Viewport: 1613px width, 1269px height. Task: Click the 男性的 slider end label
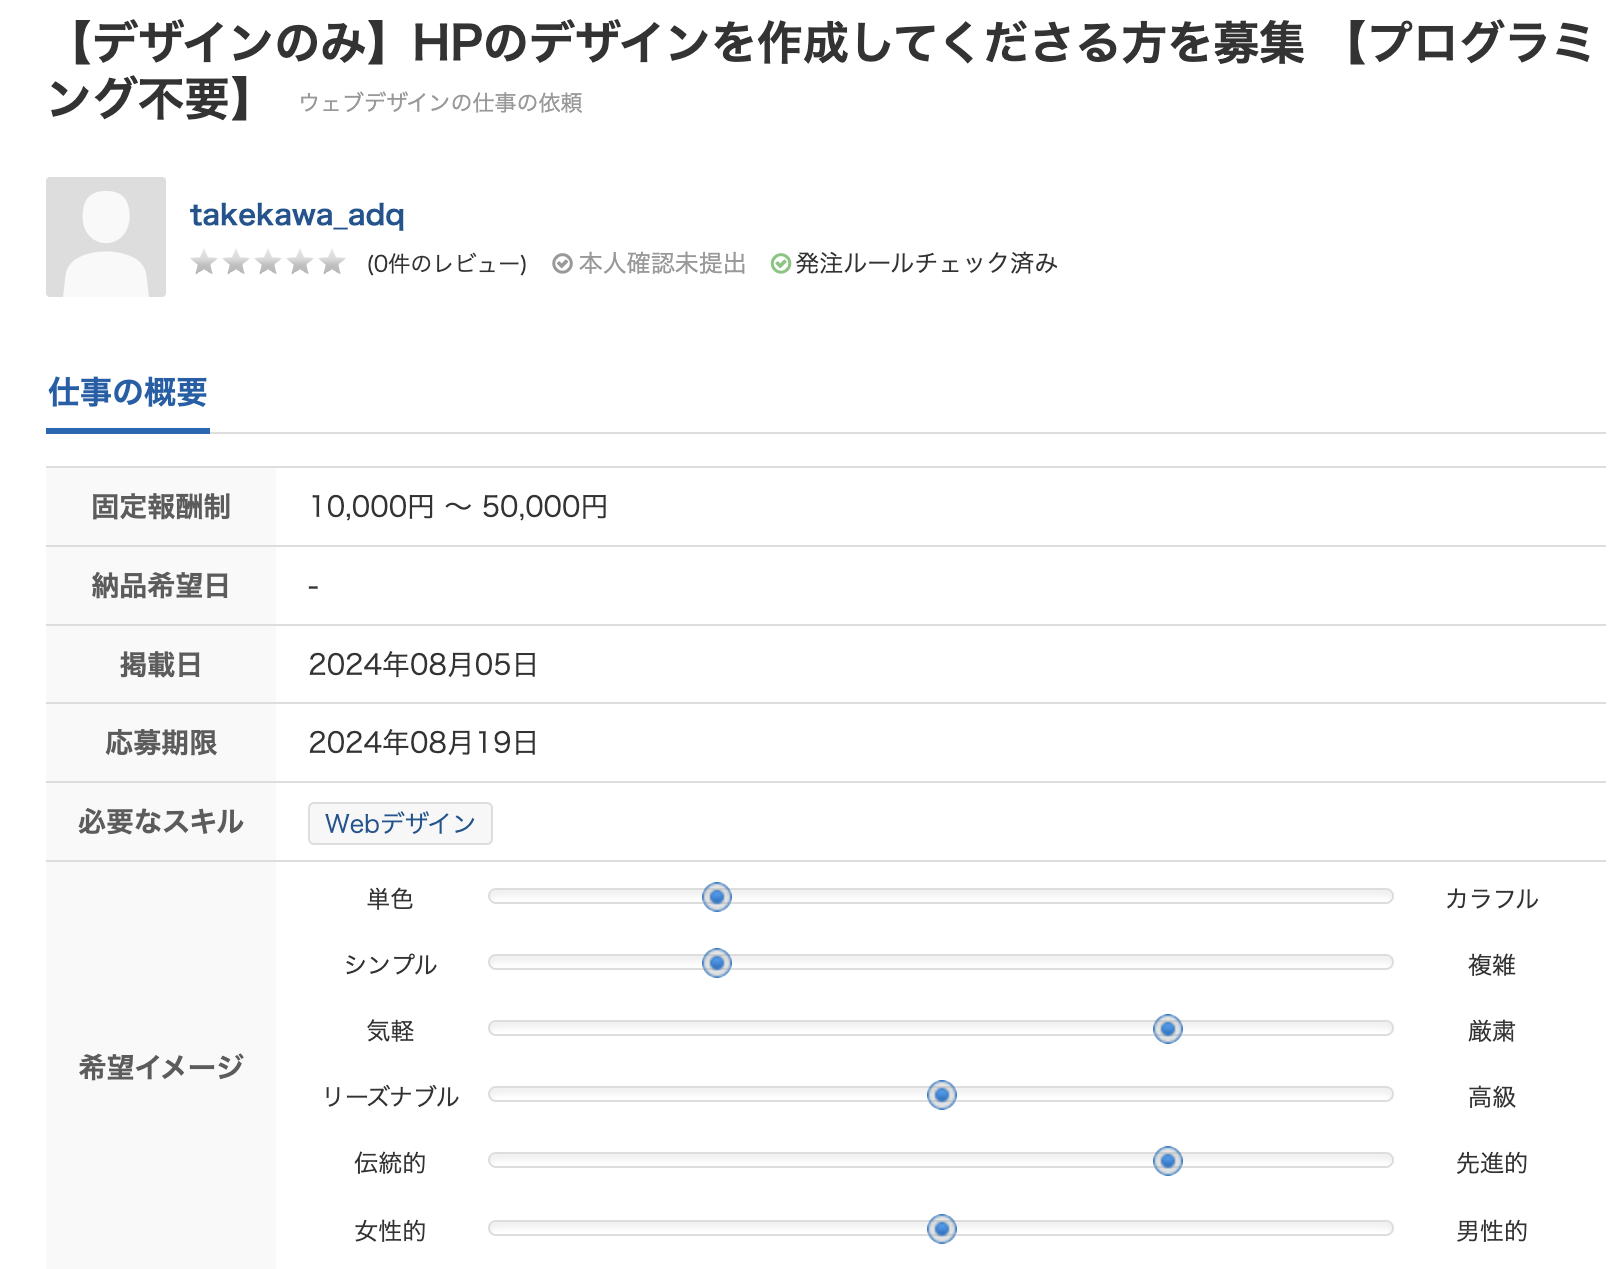click(x=1492, y=1231)
